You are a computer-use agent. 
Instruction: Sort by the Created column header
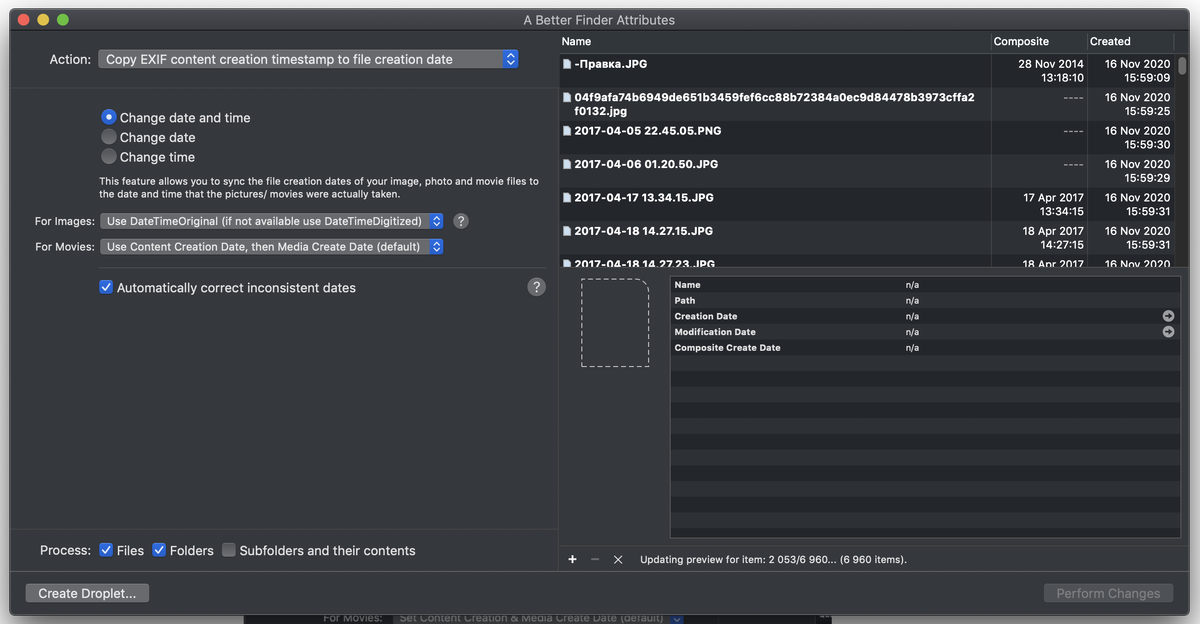(1132, 42)
